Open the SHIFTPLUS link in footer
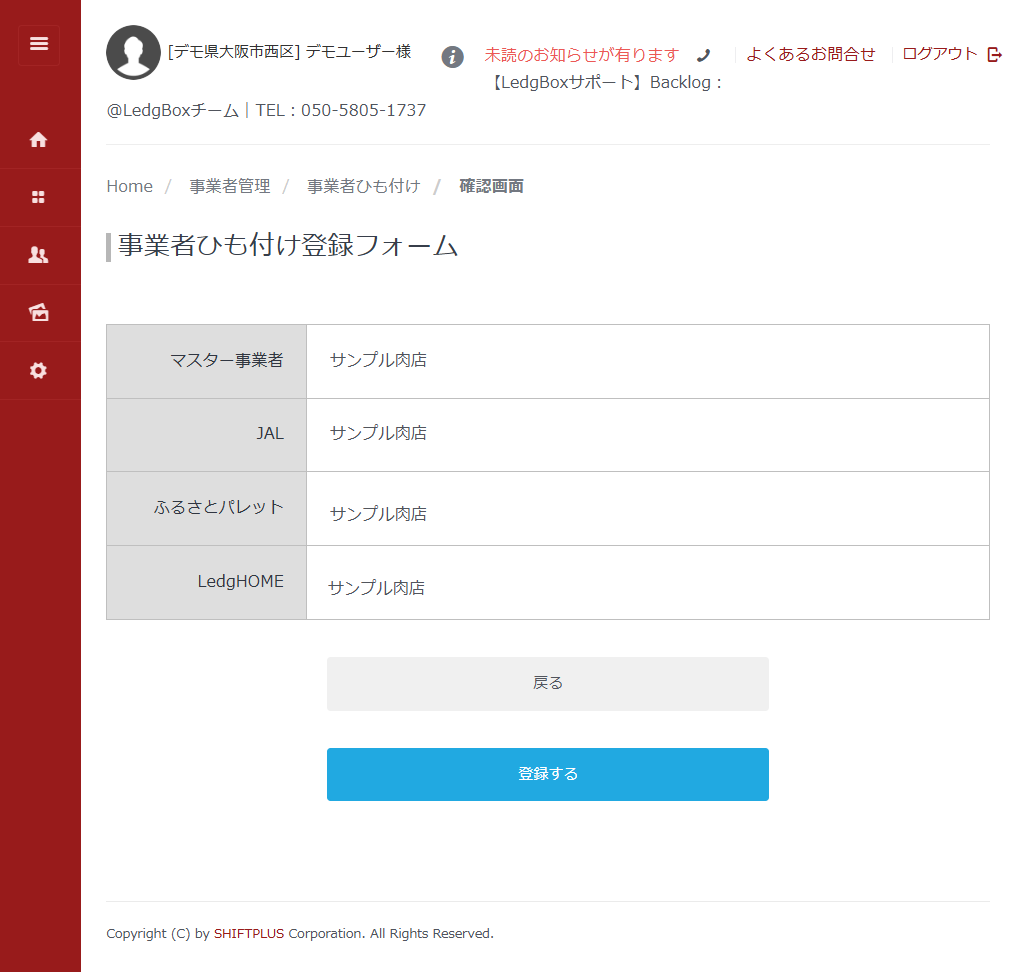Viewport: 1015px width, 972px height. 249,934
